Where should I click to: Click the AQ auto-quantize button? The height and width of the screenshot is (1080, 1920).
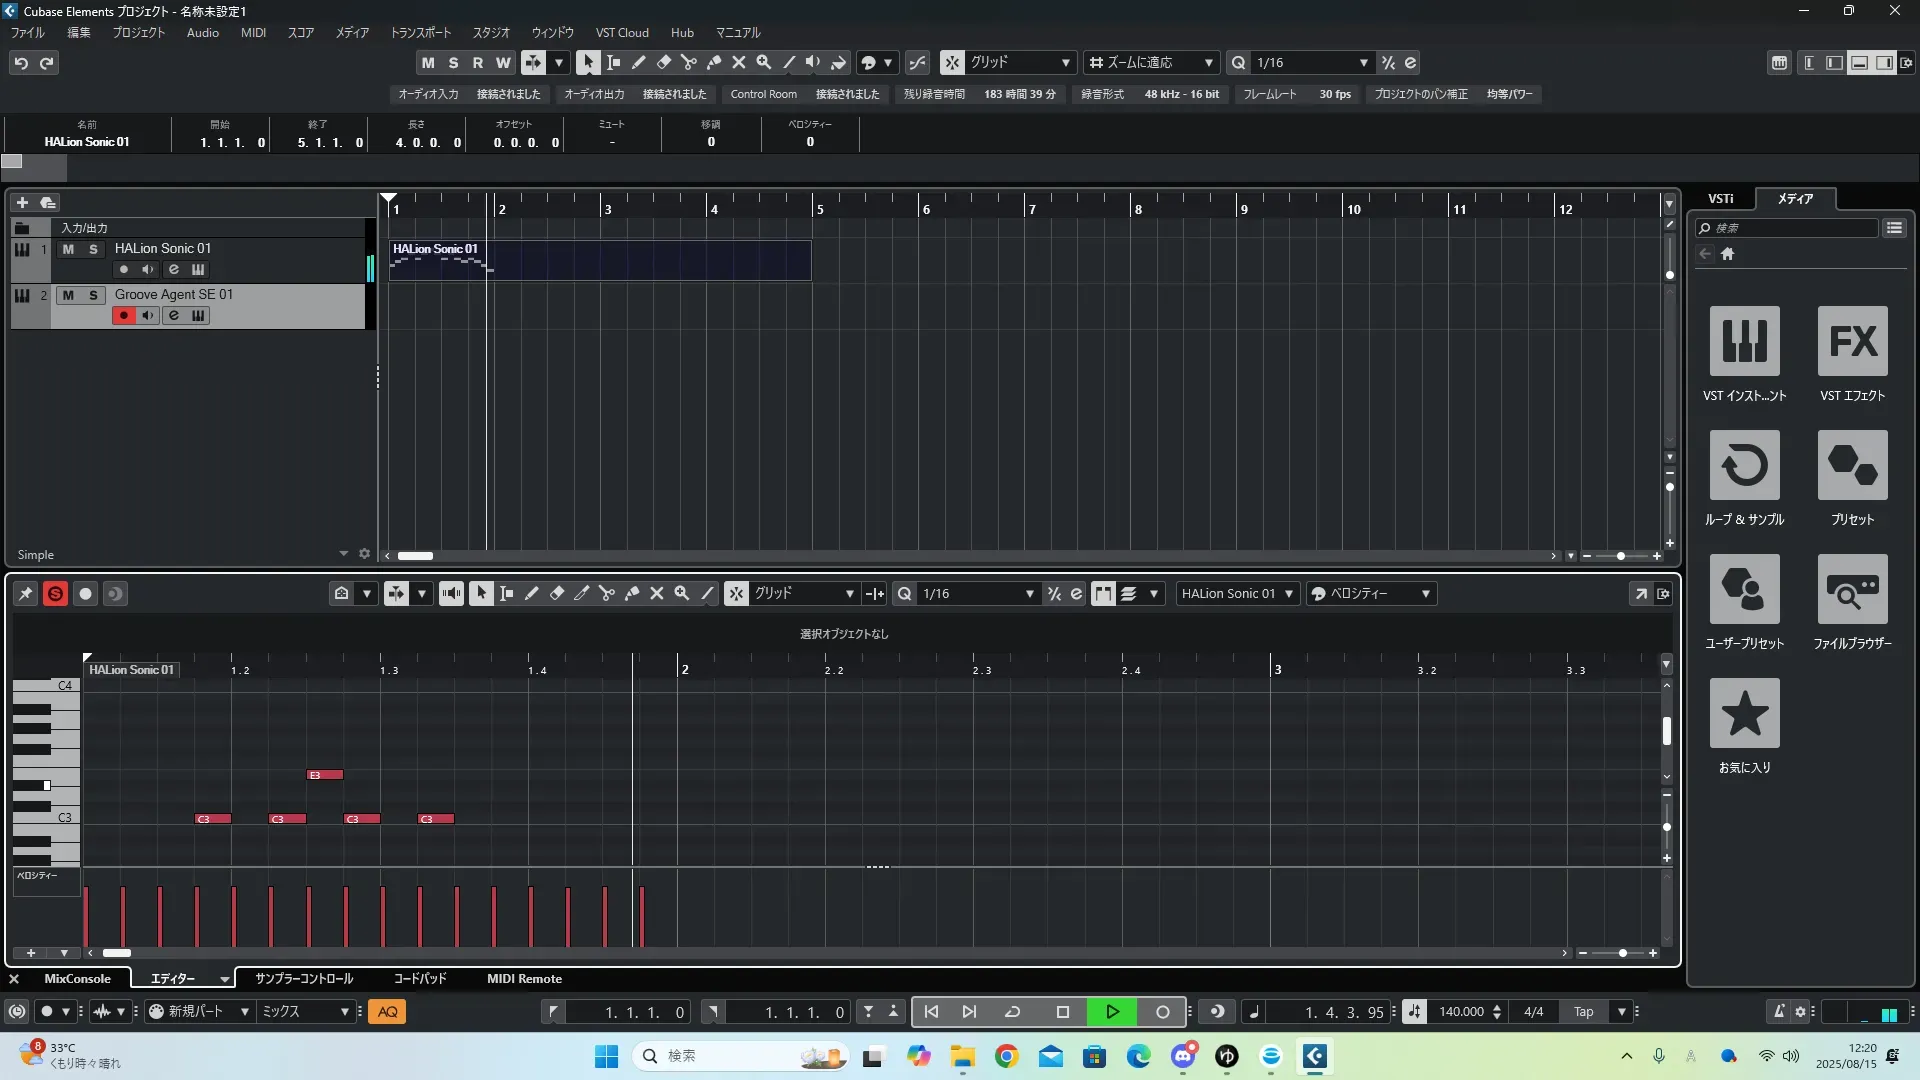(387, 1012)
